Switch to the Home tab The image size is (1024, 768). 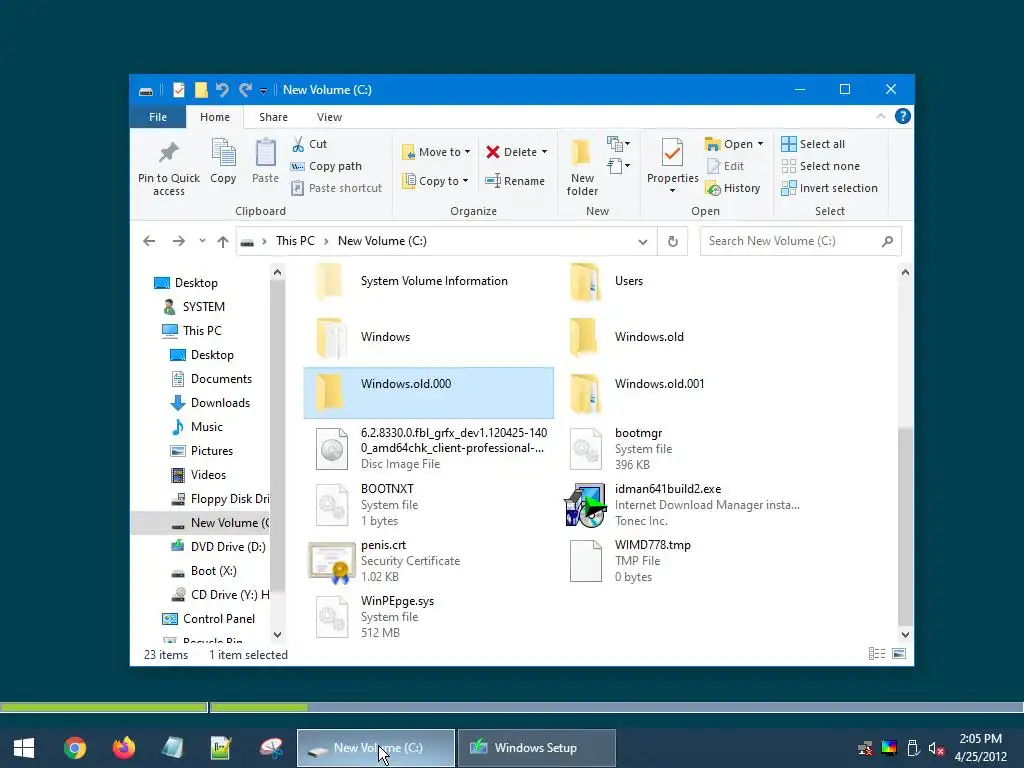coord(215,117)
